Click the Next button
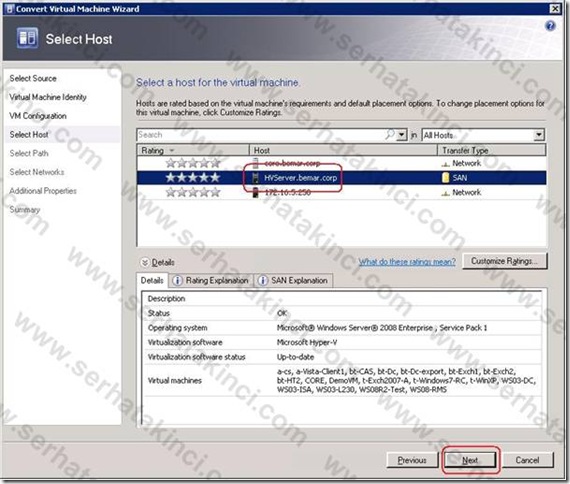Screen dimensions: 570x484 pyautogui.click(x=470, y=460)
